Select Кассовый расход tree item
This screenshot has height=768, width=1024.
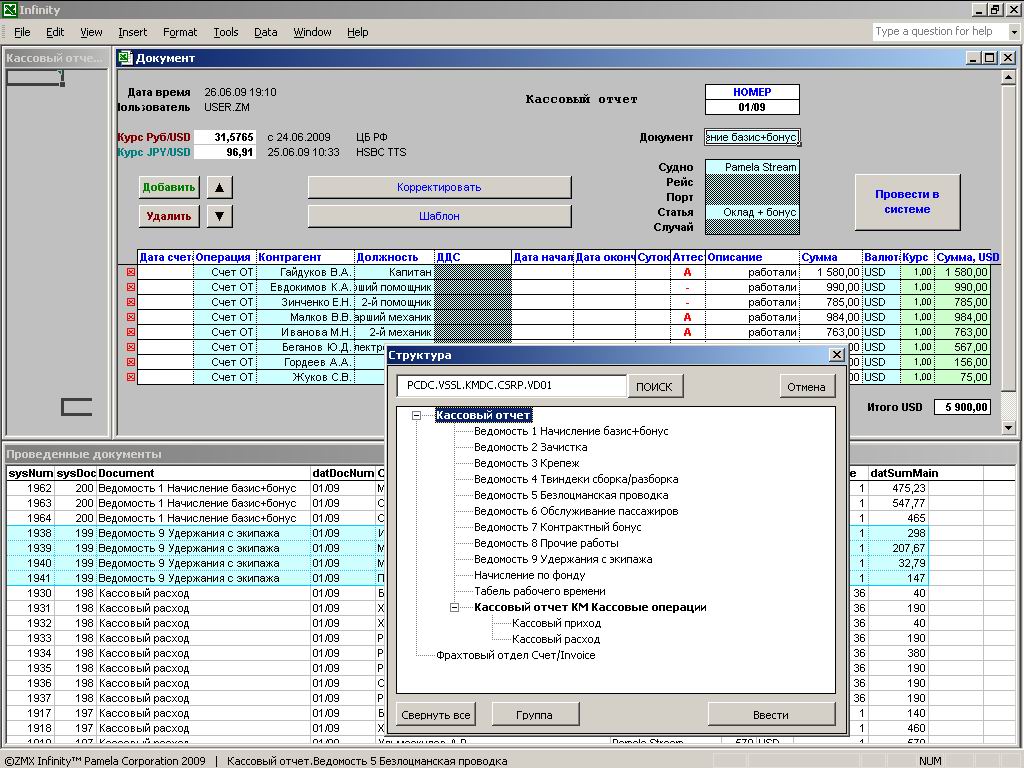tap(556, 639)
